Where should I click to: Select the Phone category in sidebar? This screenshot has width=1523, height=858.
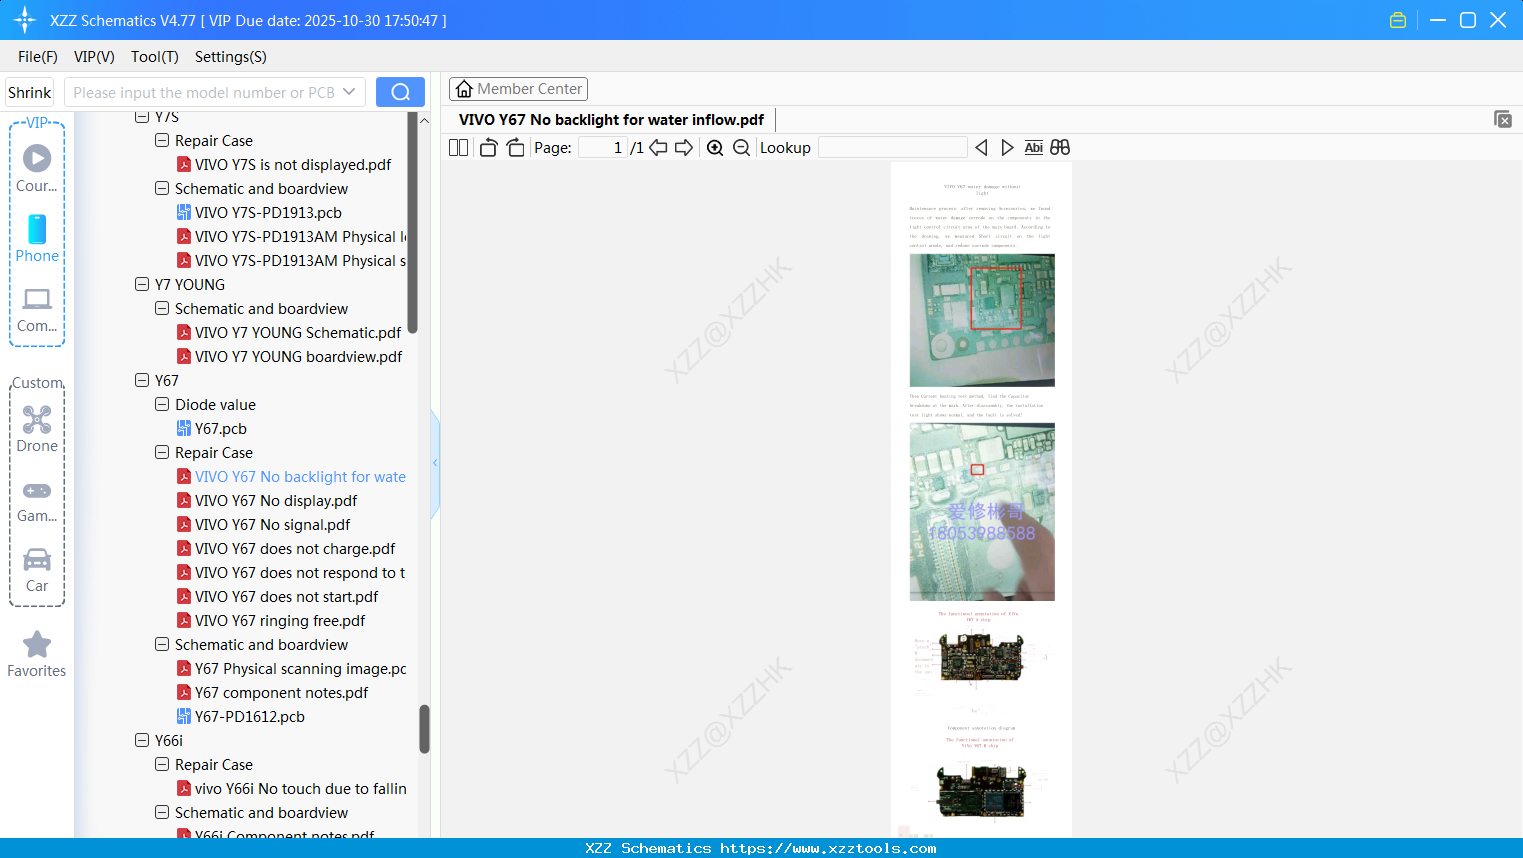(37, 239)
